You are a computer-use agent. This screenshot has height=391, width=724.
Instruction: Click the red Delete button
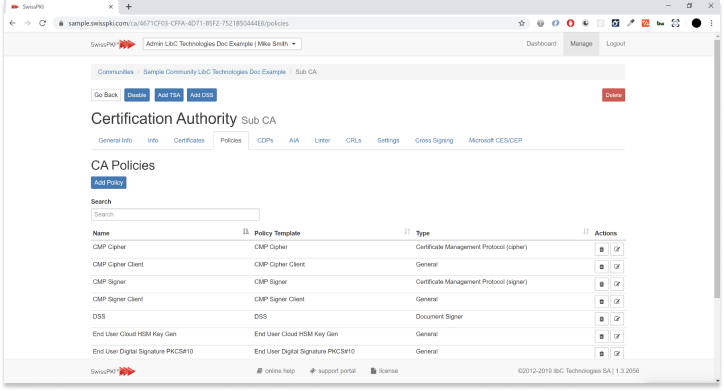pos(613,95)
